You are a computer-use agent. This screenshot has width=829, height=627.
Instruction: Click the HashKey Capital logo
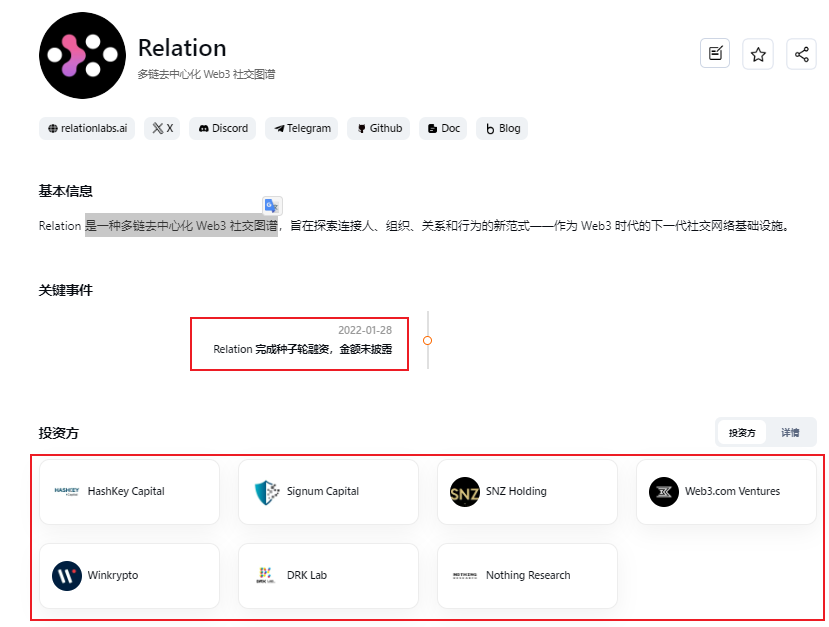[x=67, y=492]
